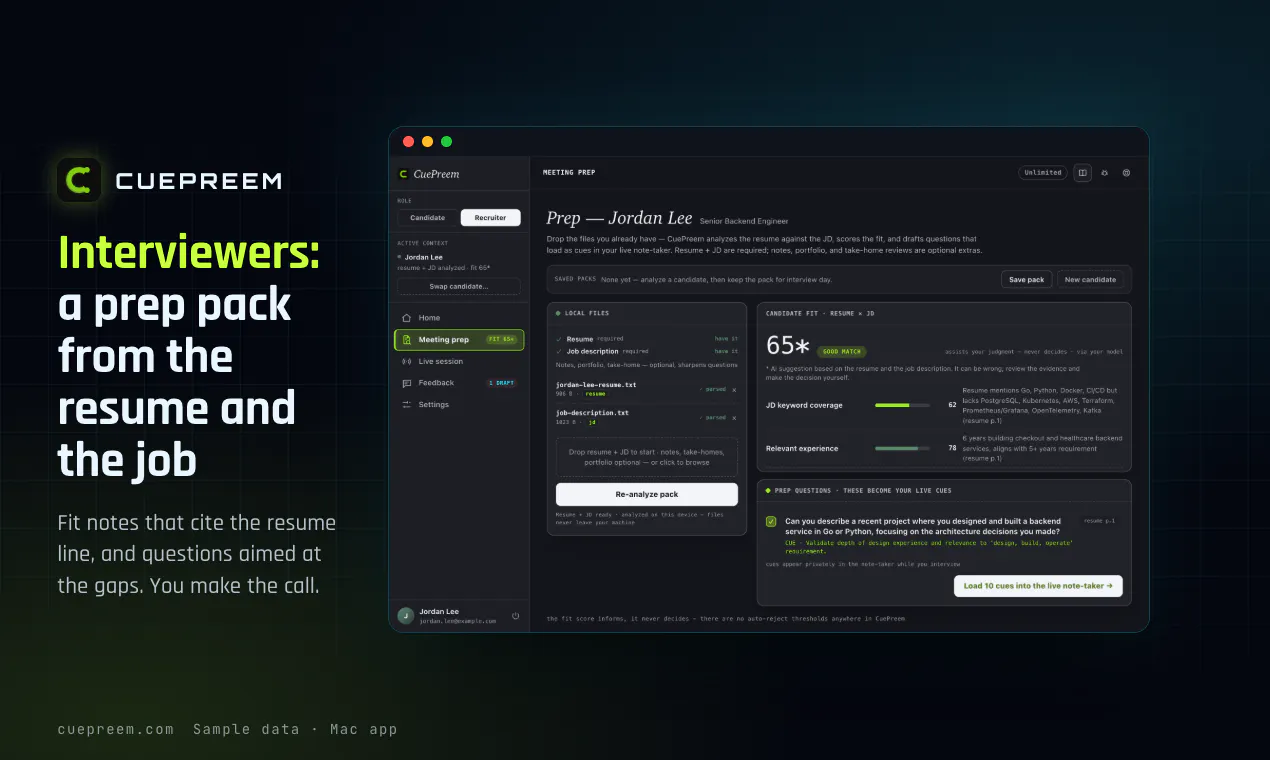
Task: Click the Resume required row
Action: point(647,339)
